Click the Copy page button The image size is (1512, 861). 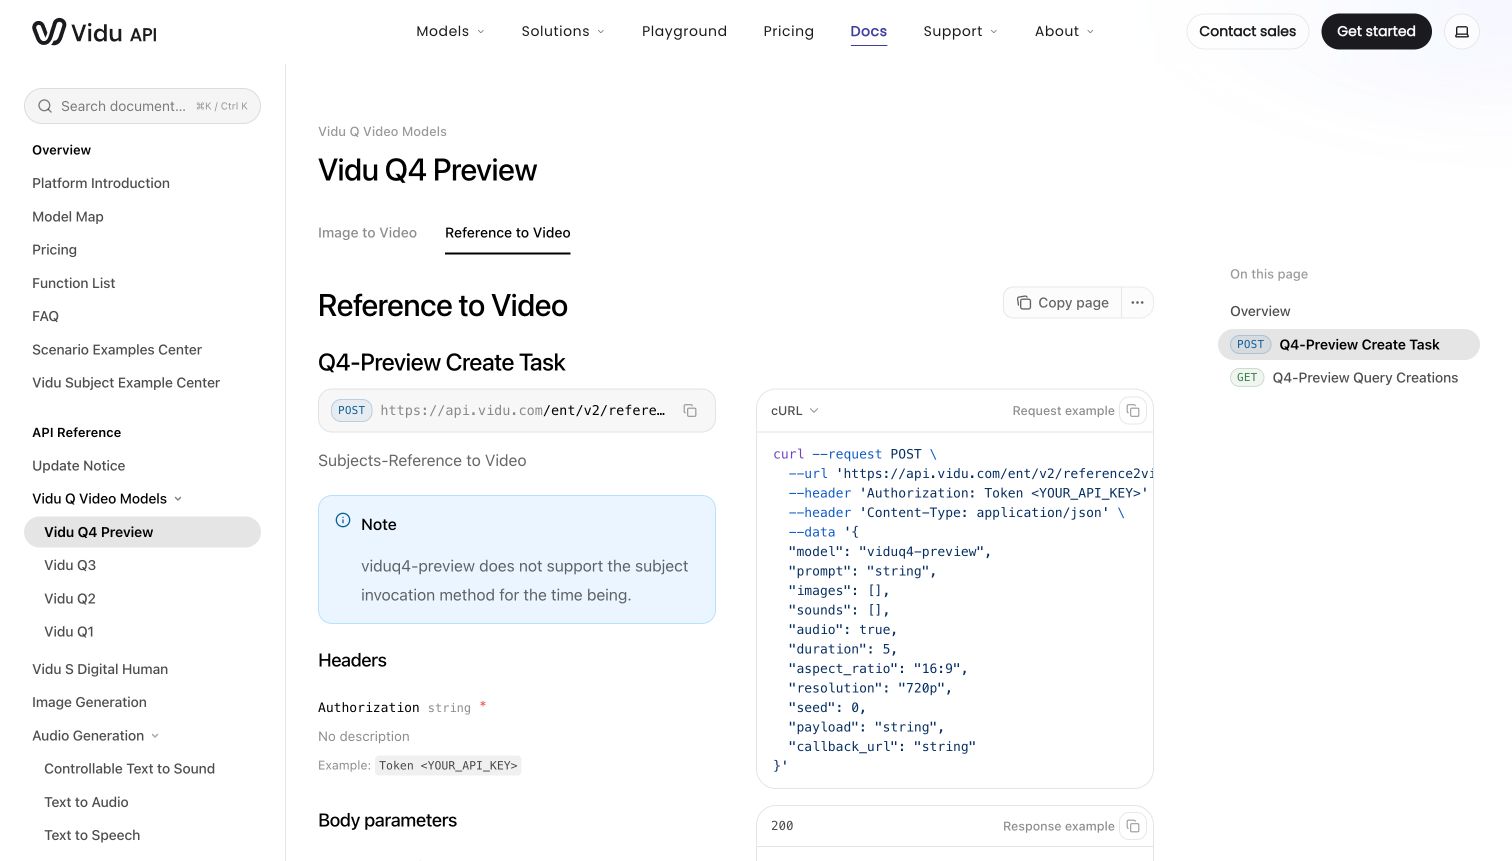[1063, 303]
